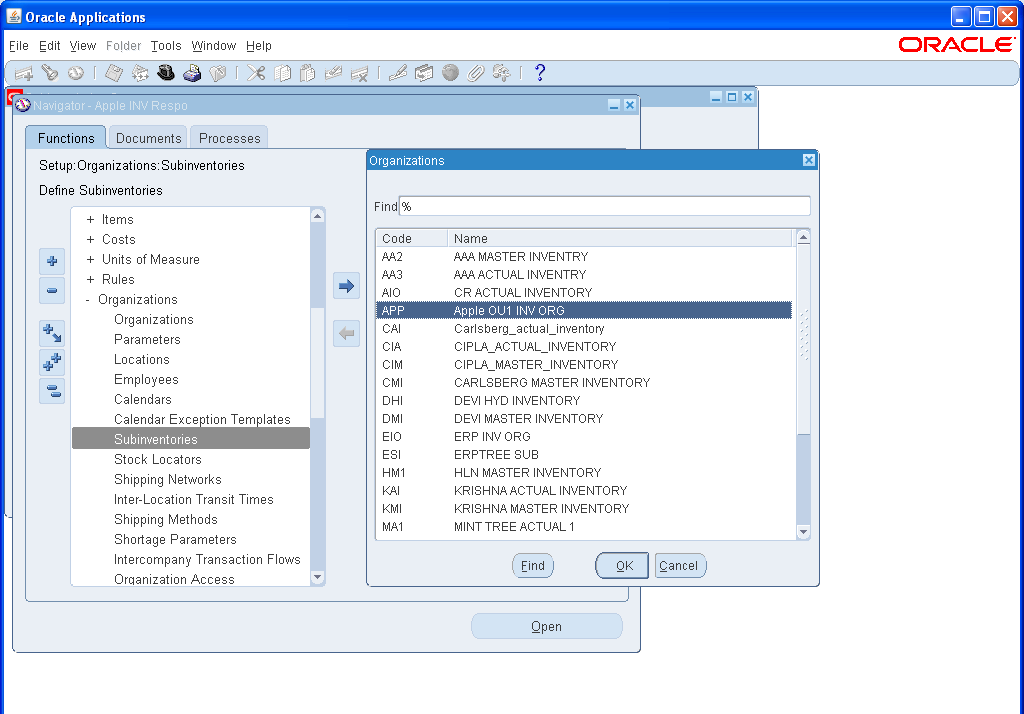Image resolution: width=1024 pixels, height=714 pixels.
Task: Expand the Items tree node
Action: (x=90, y=220)
